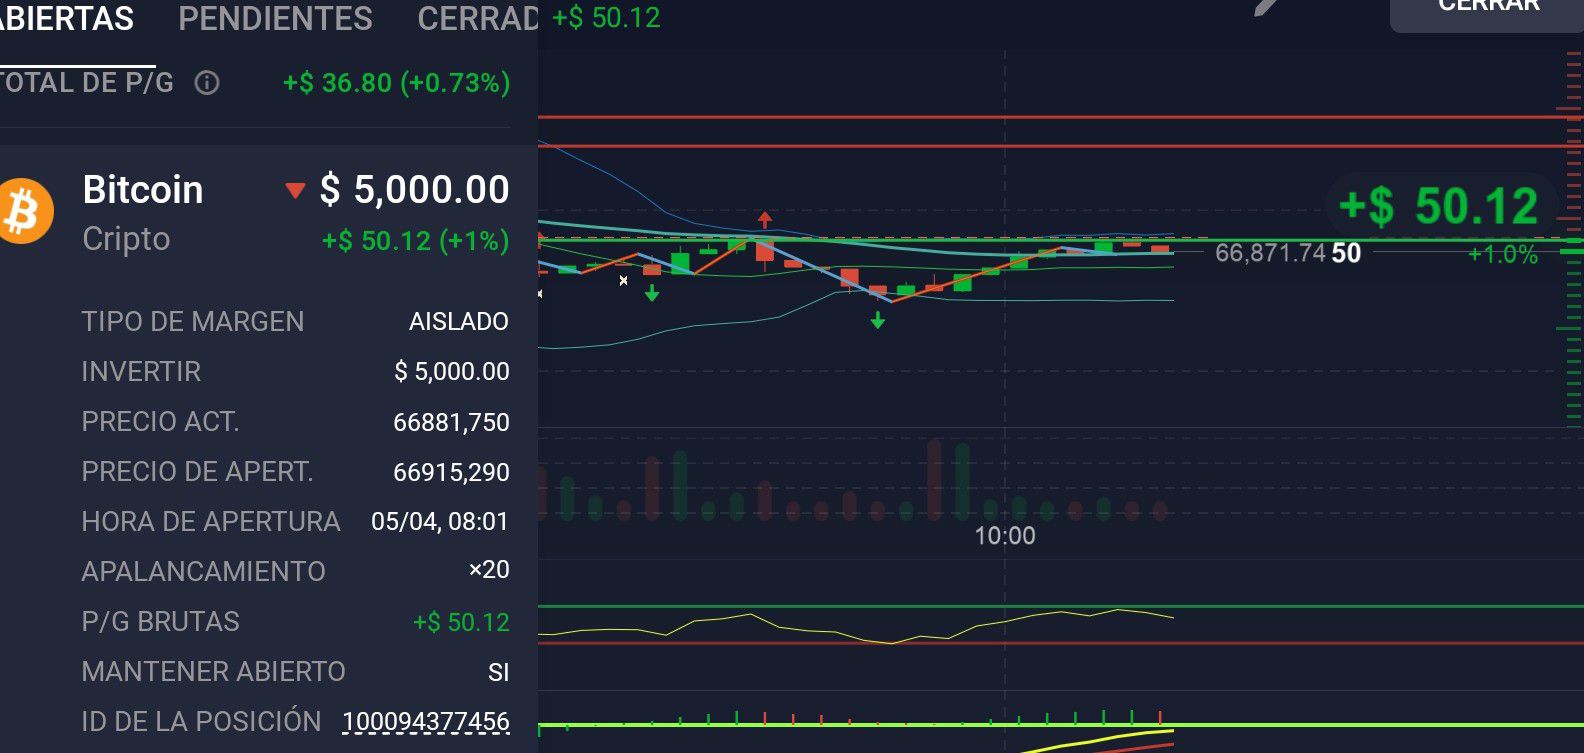This screenshot has height=753, width=1584.
Task: Collapse Bitcoin position using the red triangle
Action: click(294, 190)
